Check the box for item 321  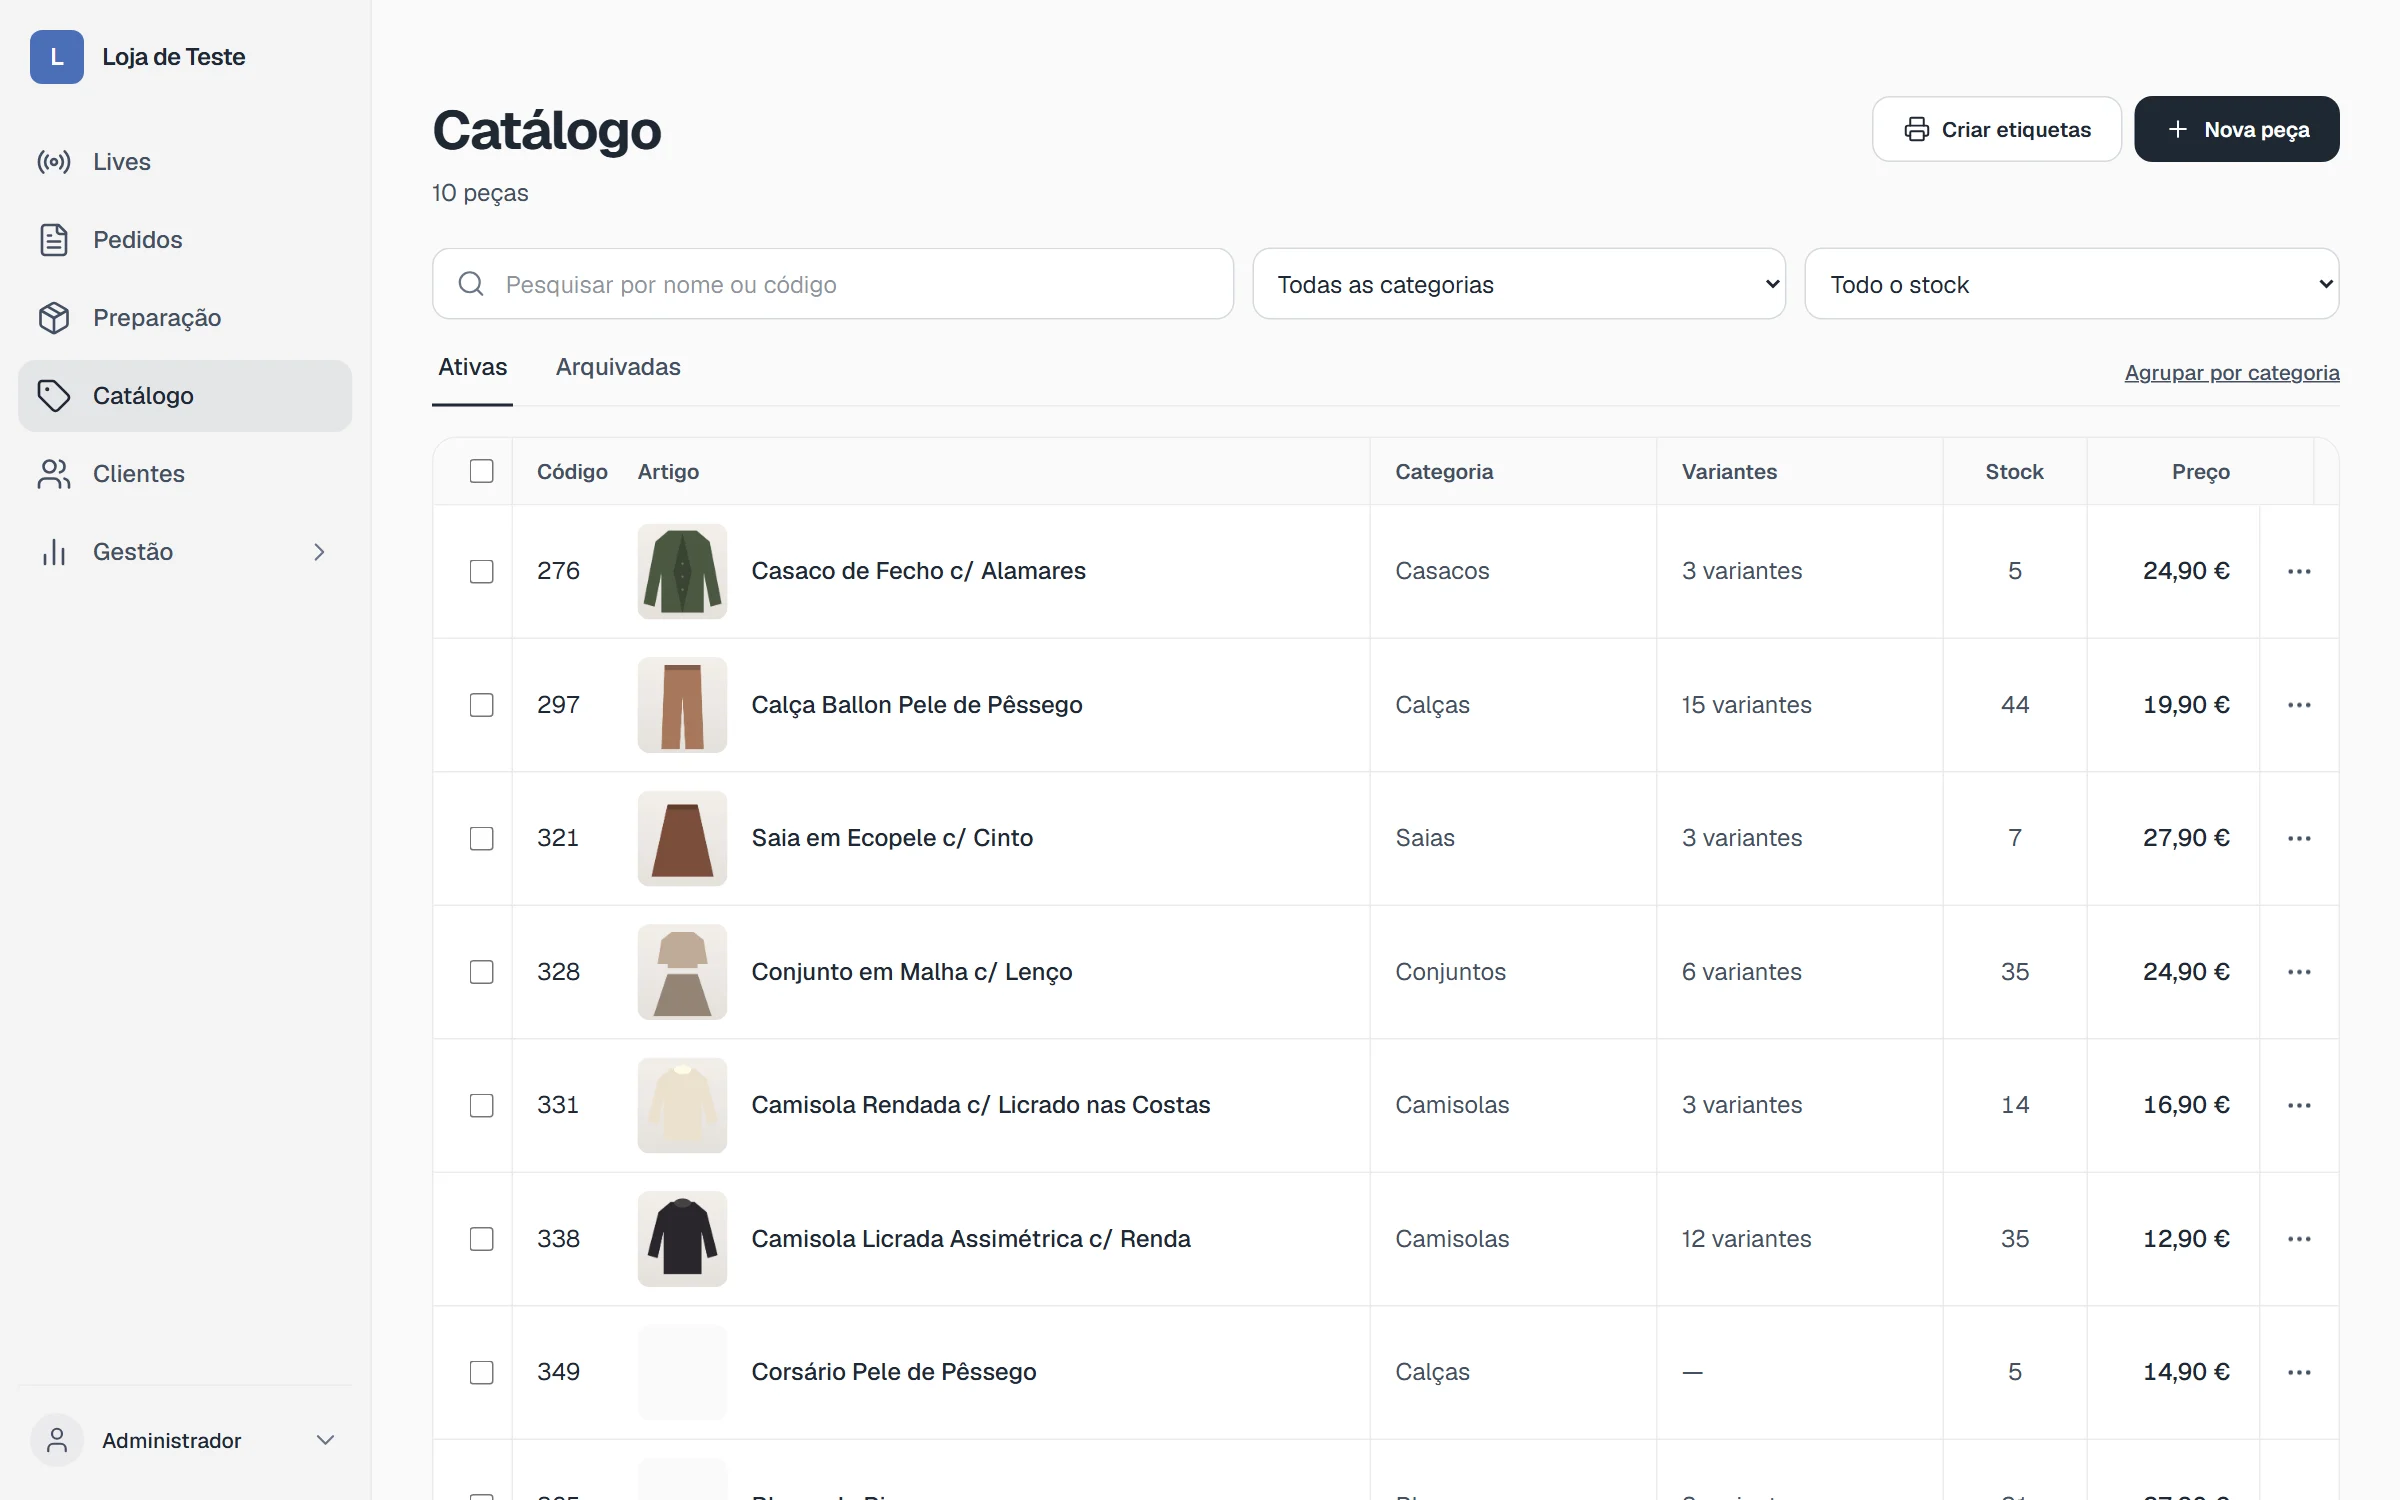point(482,838)
